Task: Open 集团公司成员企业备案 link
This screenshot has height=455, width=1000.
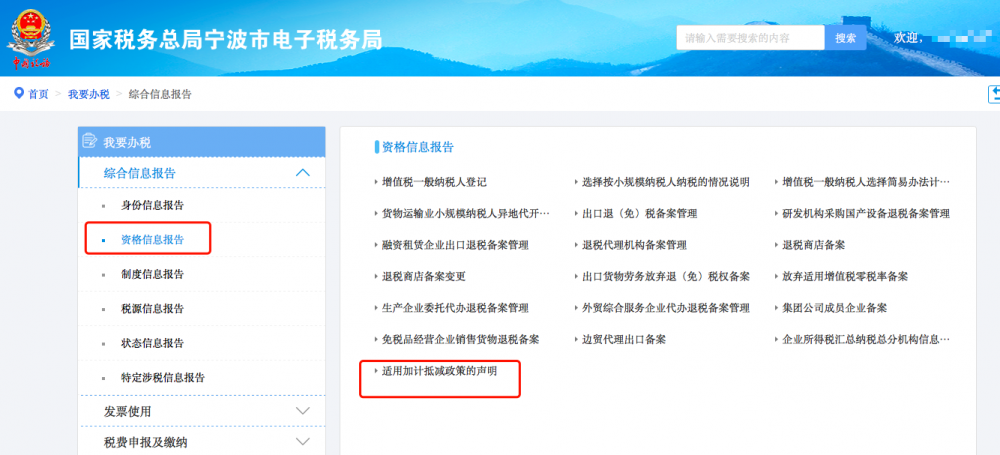Action: point(834,308)
